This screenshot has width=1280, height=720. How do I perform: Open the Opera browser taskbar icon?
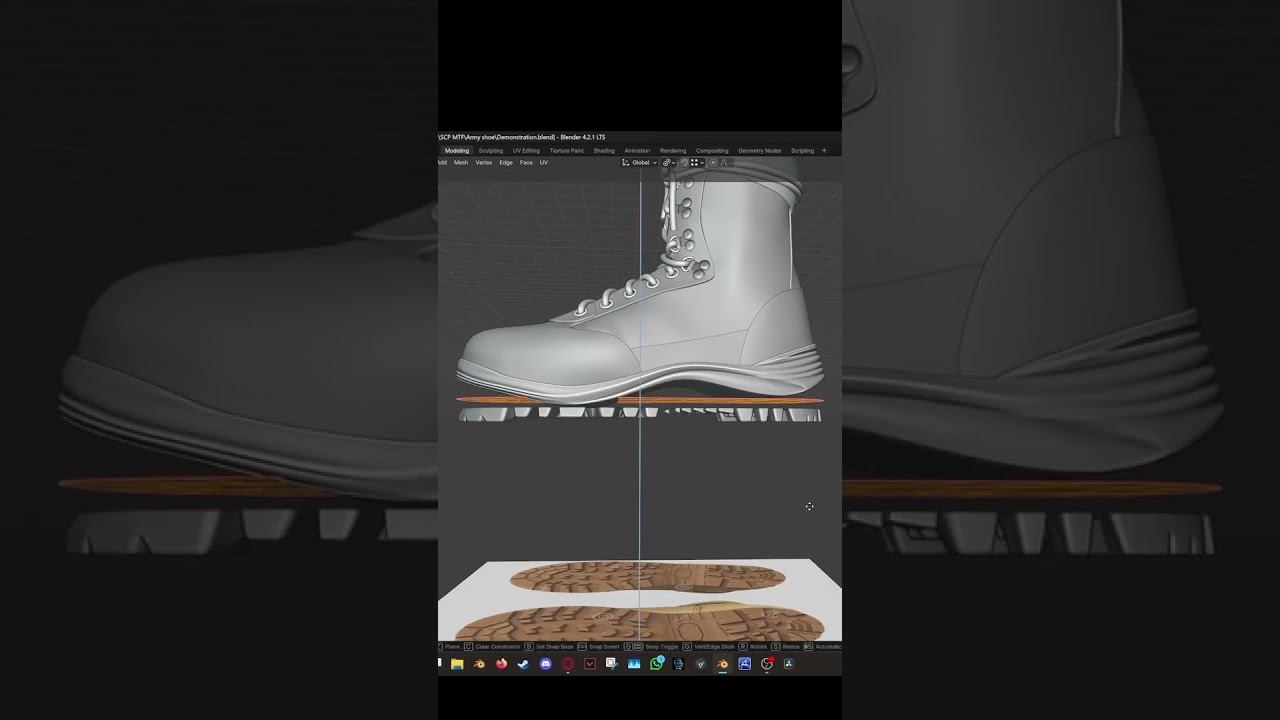tap(568, 664)
